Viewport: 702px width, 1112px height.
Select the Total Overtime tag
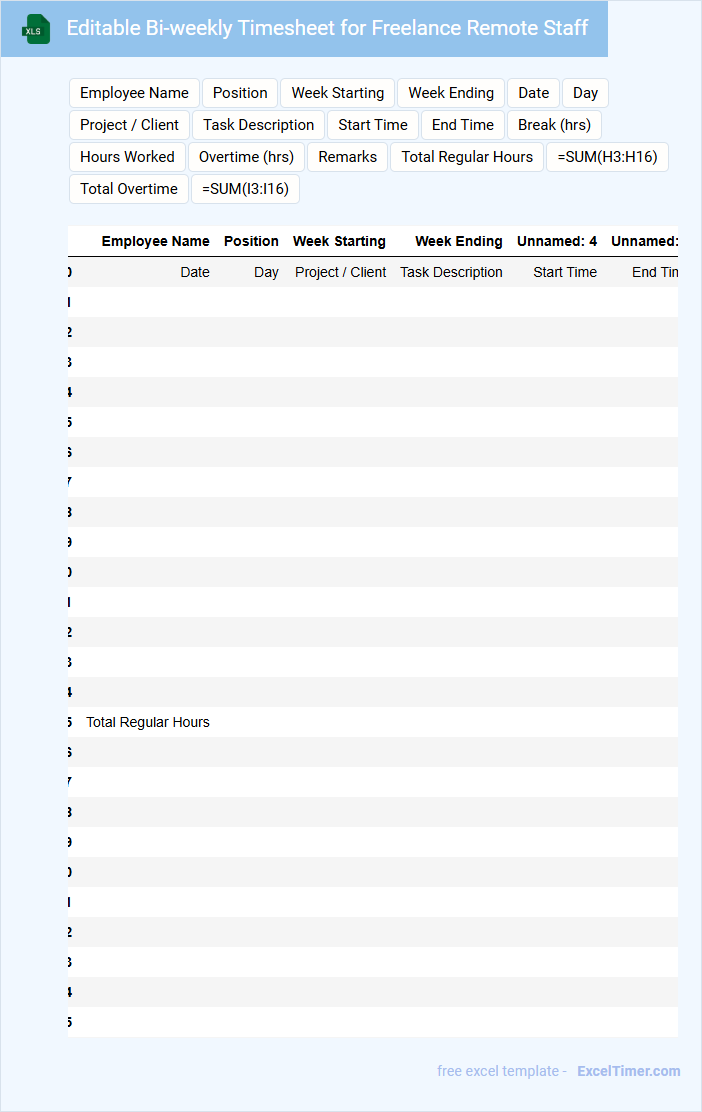(x=128, y=189)
